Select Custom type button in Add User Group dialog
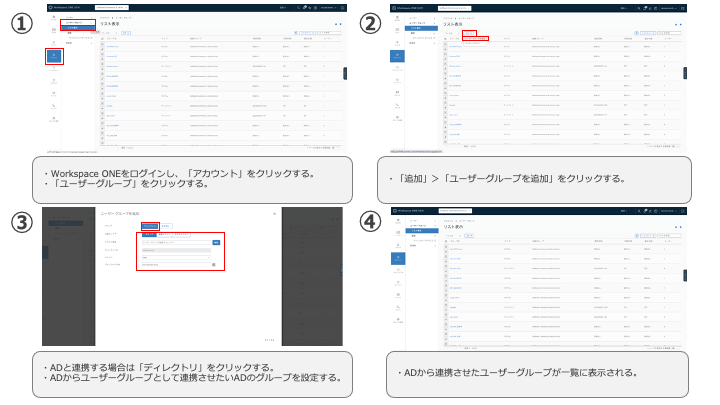The image size is (720, 405). [166, 226]
